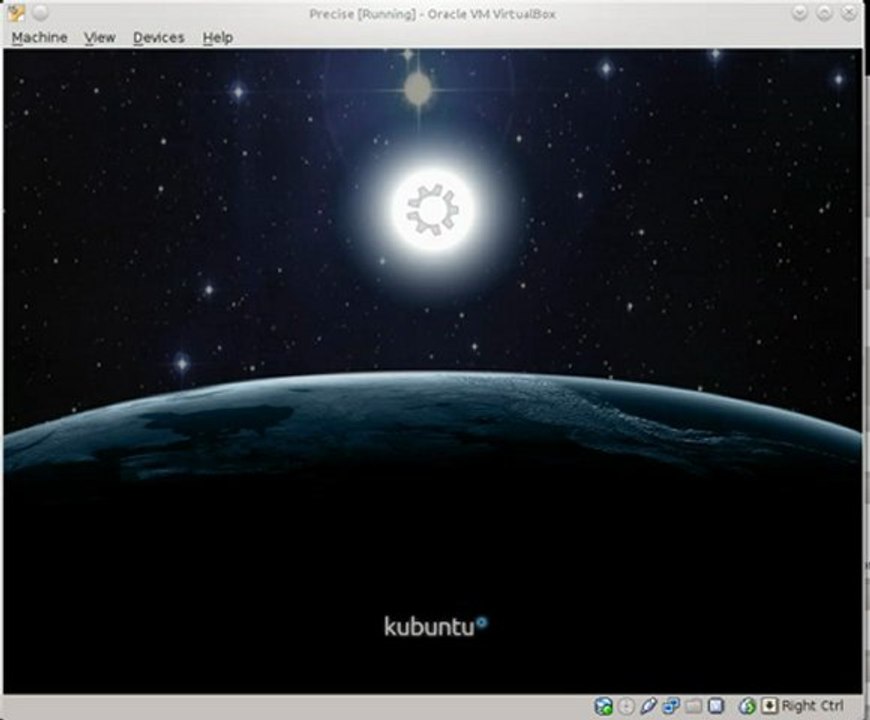Click the optical drive indicator icon
This screenshot has height=720, width=870.
click(x=626, y=706)
